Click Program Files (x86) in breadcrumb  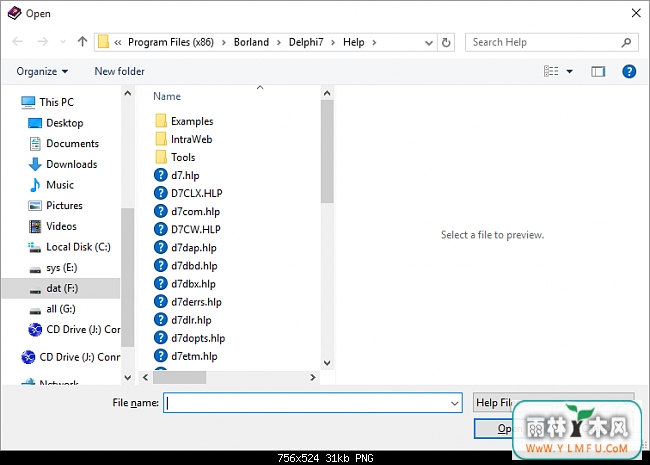[171, 42]
